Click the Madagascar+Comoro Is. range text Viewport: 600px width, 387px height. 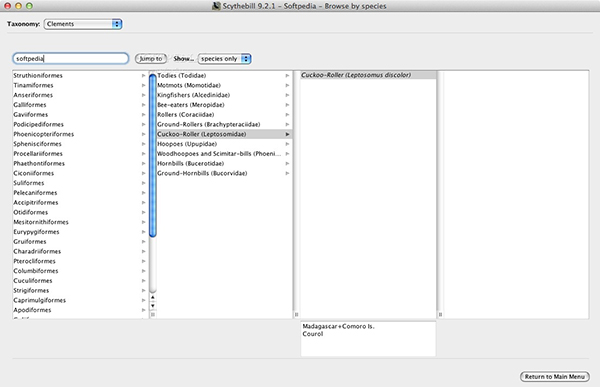tap(338, 327)
